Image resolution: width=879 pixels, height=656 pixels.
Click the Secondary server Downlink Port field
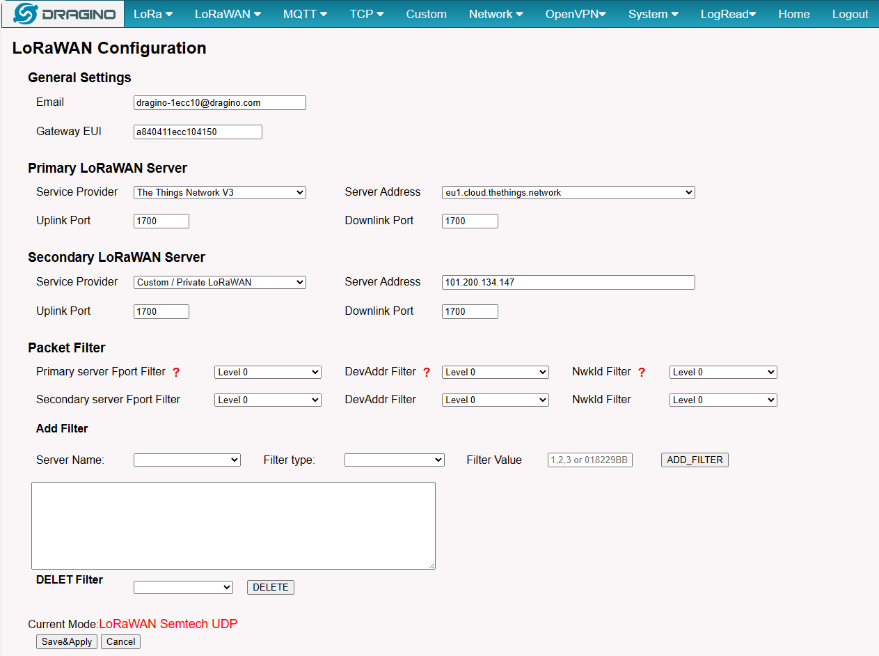[x=470, y=311]
